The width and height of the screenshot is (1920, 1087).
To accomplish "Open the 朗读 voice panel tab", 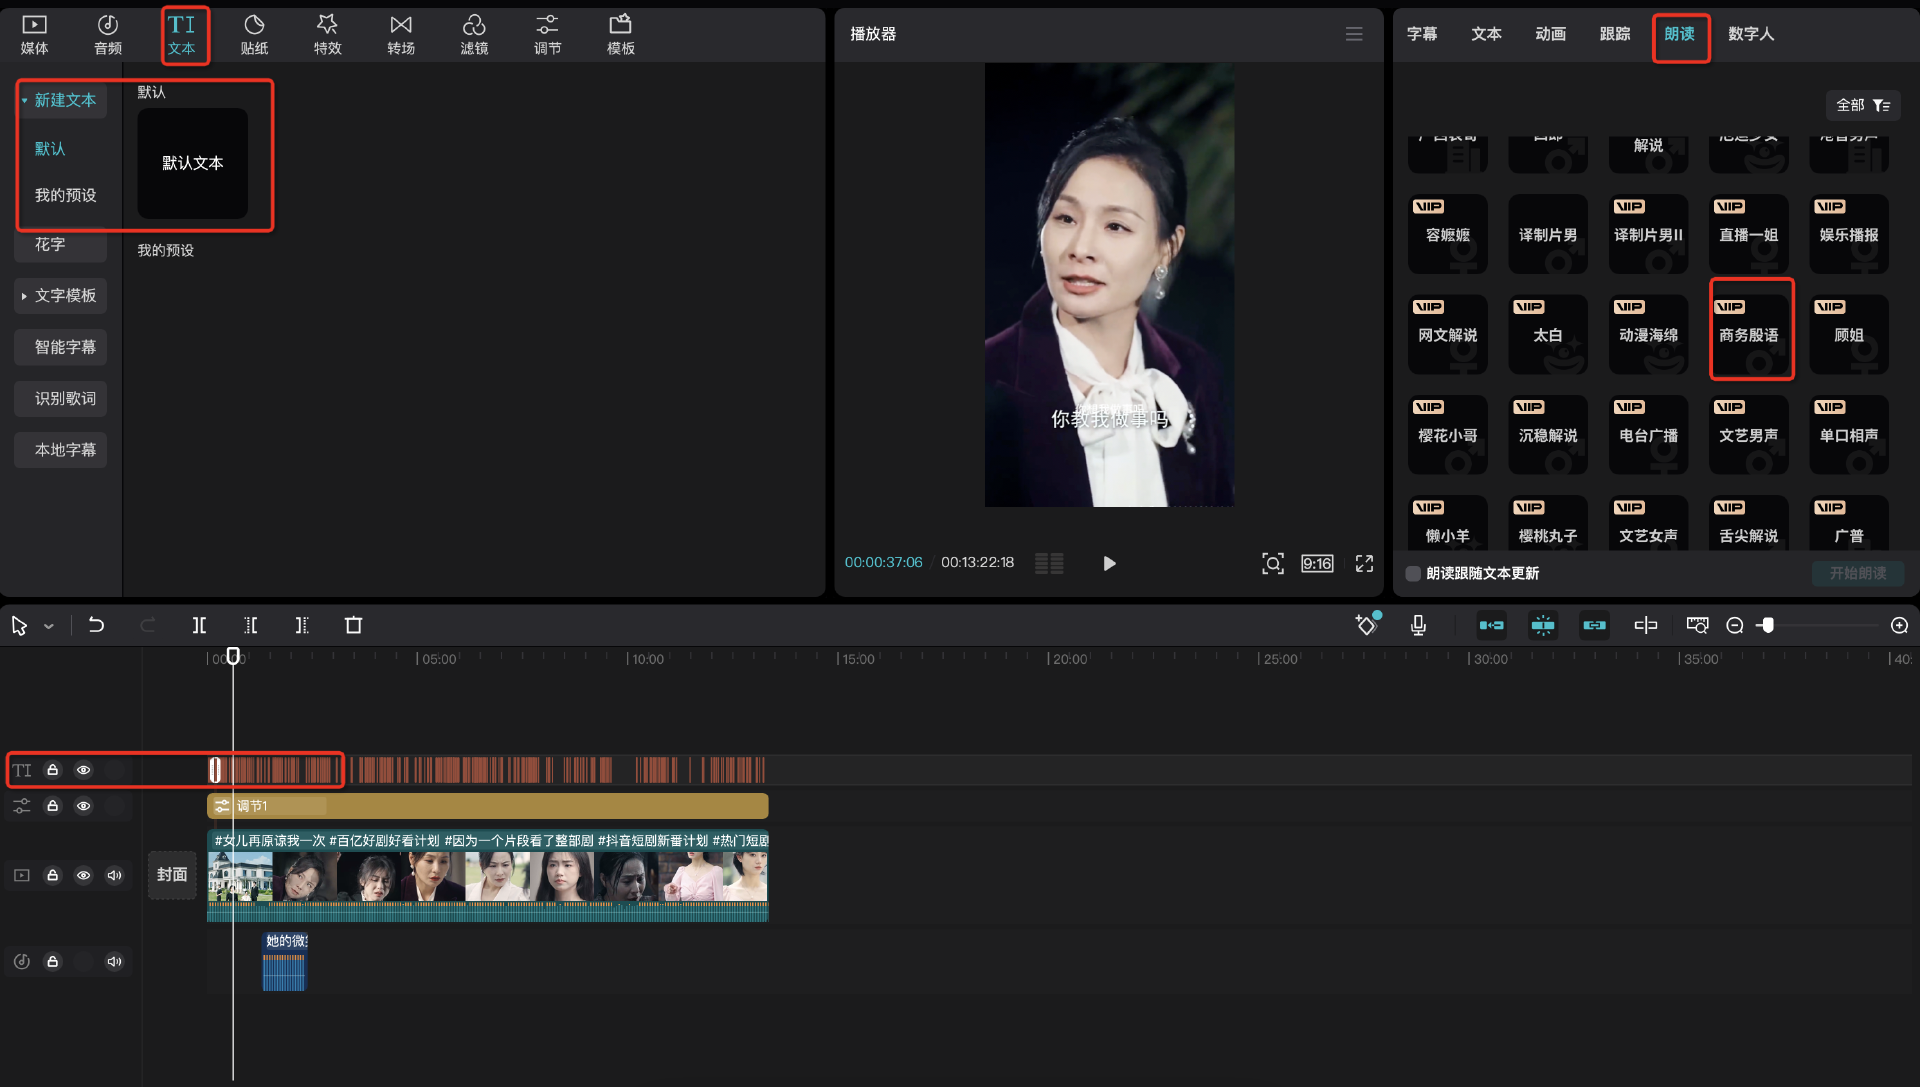I will [x=1679, y=33].
